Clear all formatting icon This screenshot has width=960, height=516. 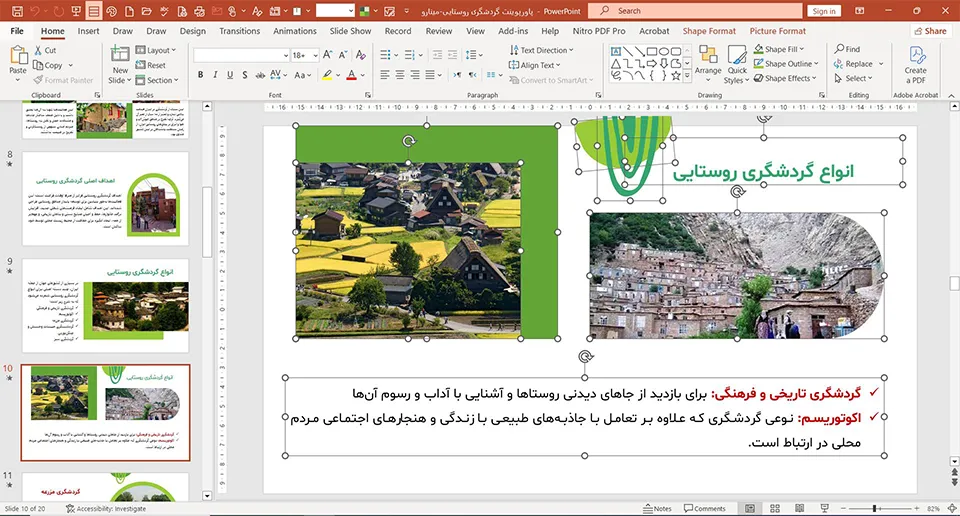361,55
